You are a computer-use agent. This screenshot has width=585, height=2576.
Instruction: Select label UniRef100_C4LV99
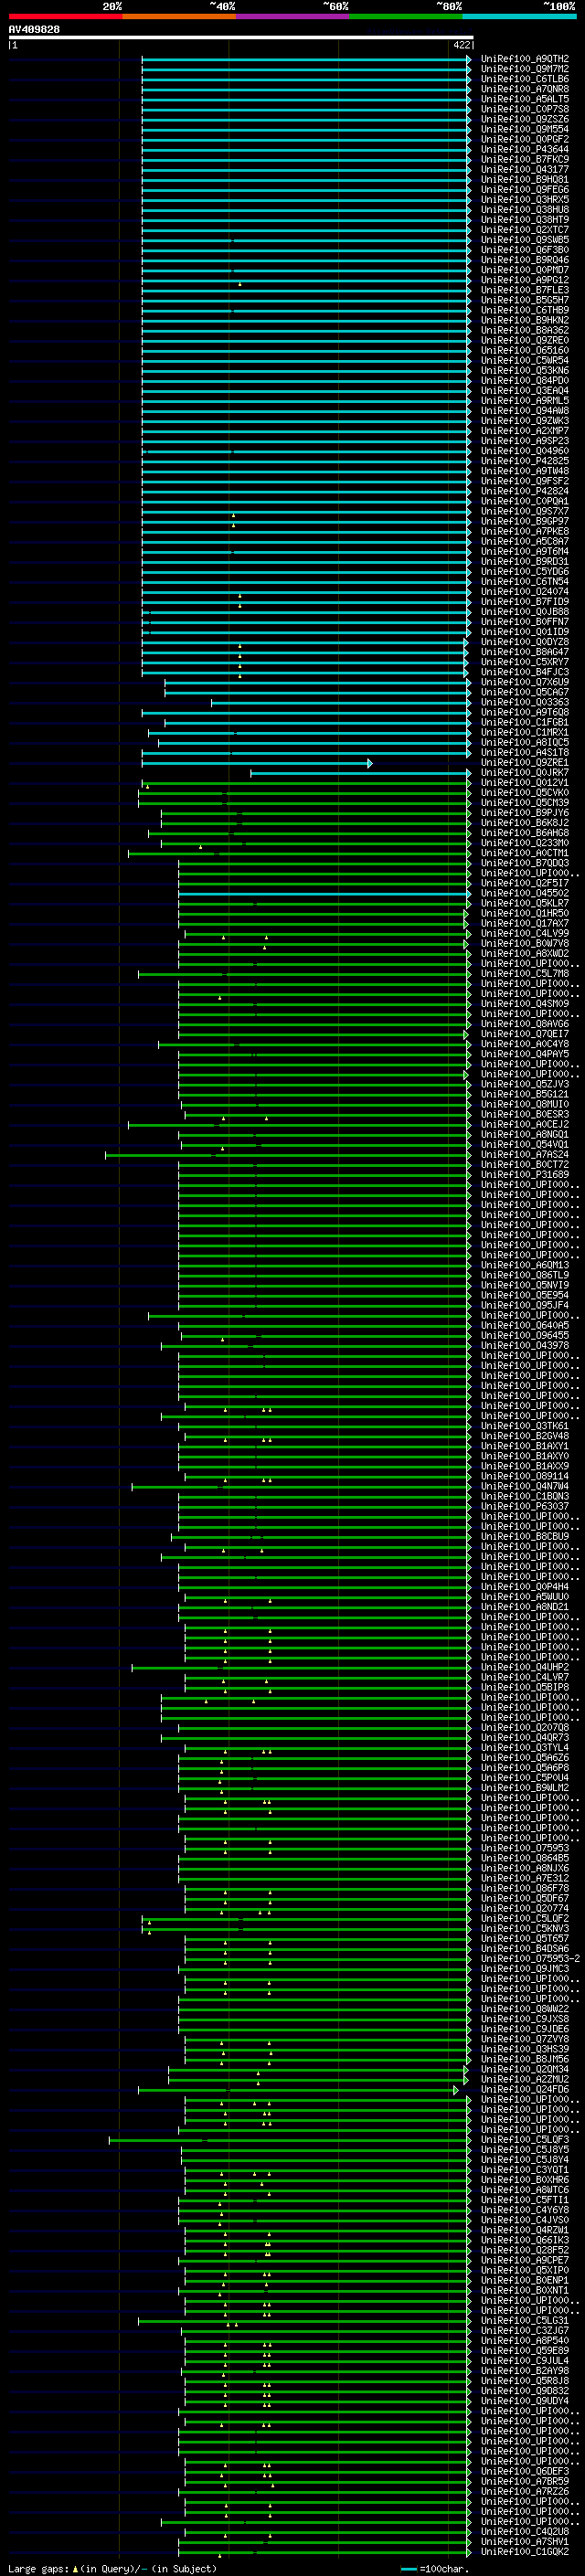coord(525,934)
